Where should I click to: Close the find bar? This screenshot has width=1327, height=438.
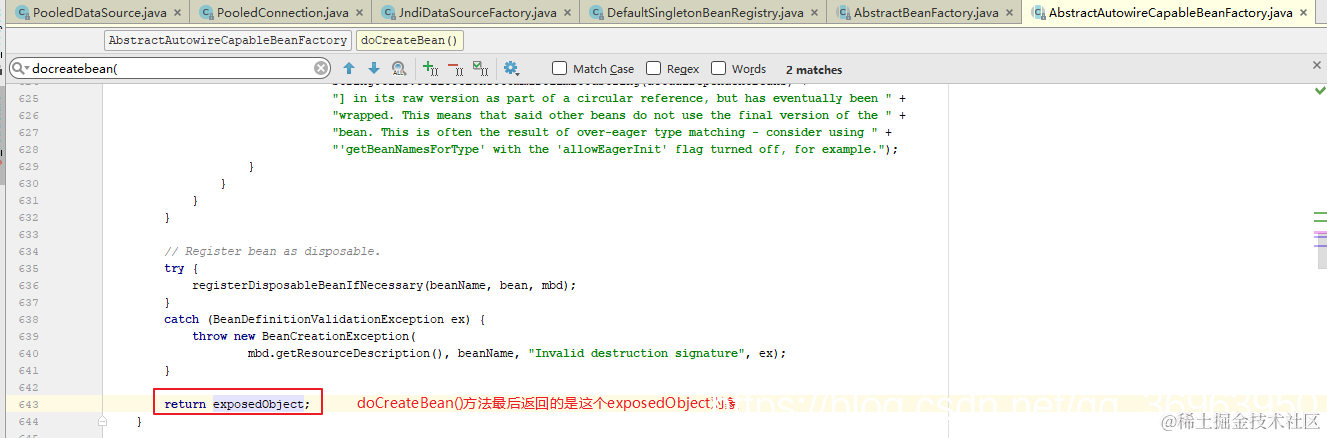1317,65
